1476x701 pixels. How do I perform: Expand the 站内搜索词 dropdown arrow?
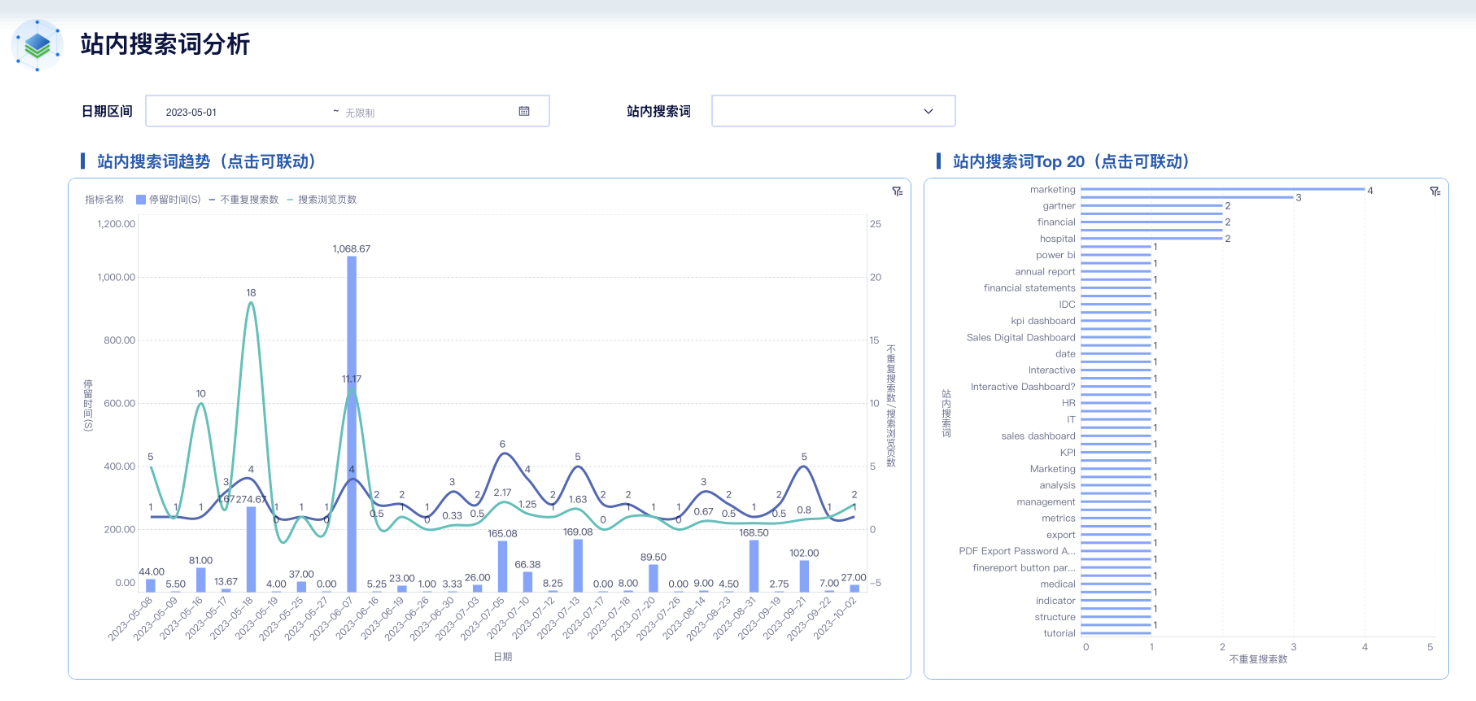coord(928,111)
